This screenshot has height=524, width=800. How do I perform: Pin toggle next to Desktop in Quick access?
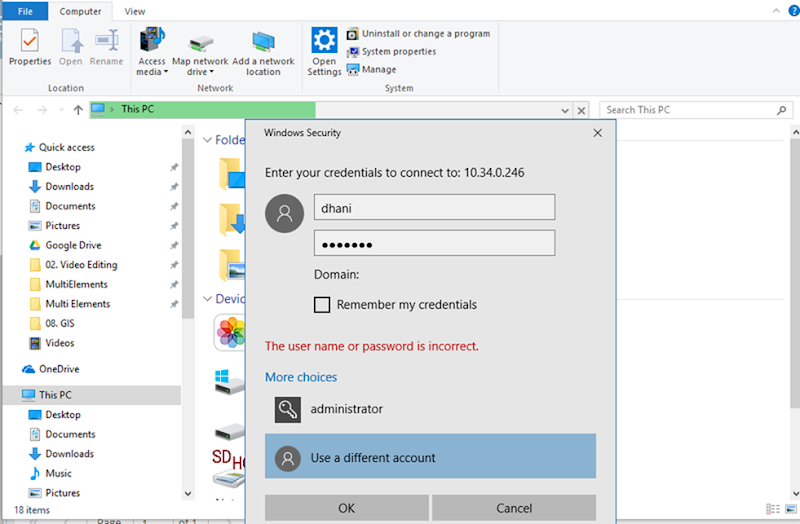coord(174,167)
